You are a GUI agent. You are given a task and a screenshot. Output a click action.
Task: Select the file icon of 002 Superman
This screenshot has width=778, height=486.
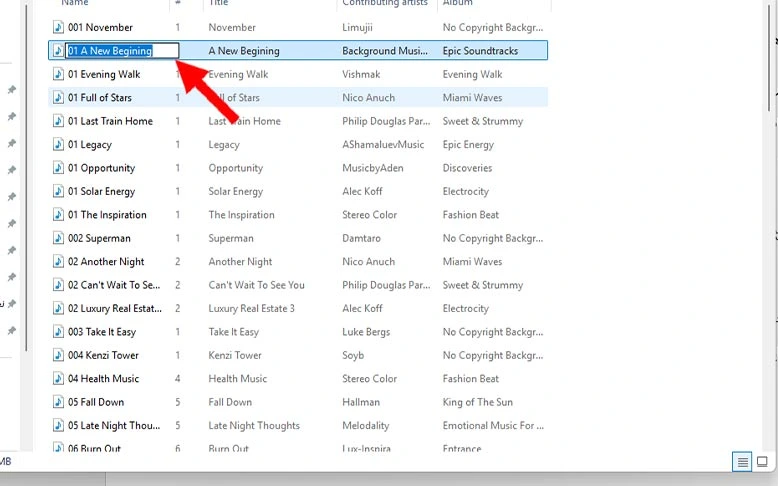(58, 239)
